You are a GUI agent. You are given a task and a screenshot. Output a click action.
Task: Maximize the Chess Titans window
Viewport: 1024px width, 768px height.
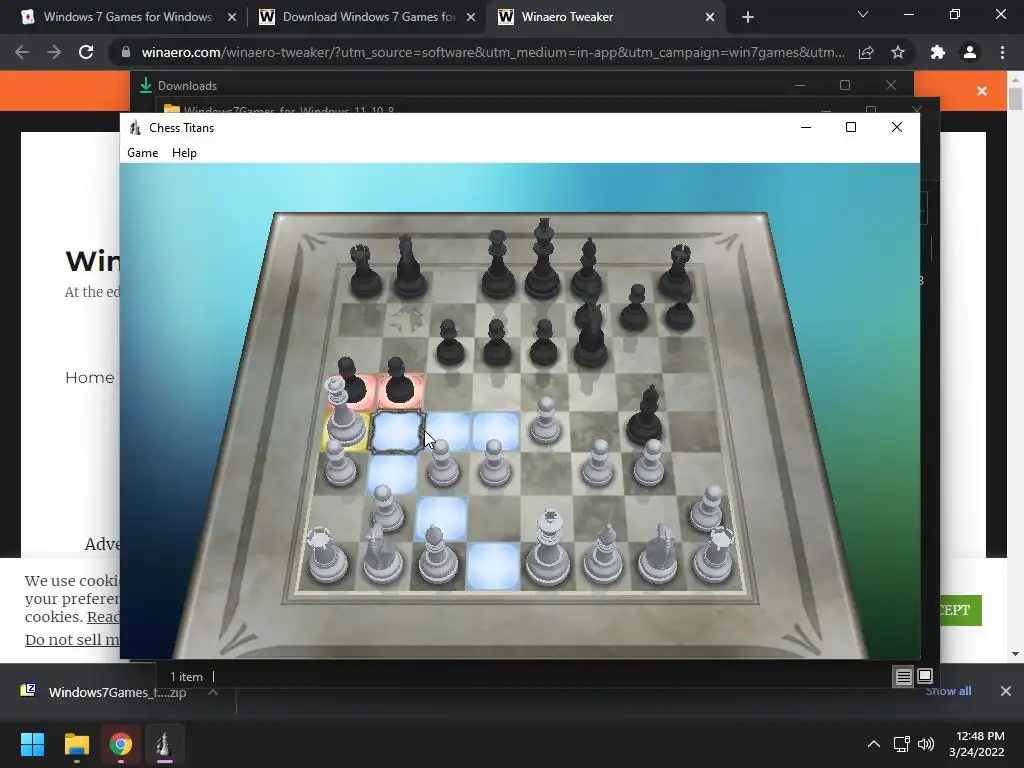(x=850, y=127)
